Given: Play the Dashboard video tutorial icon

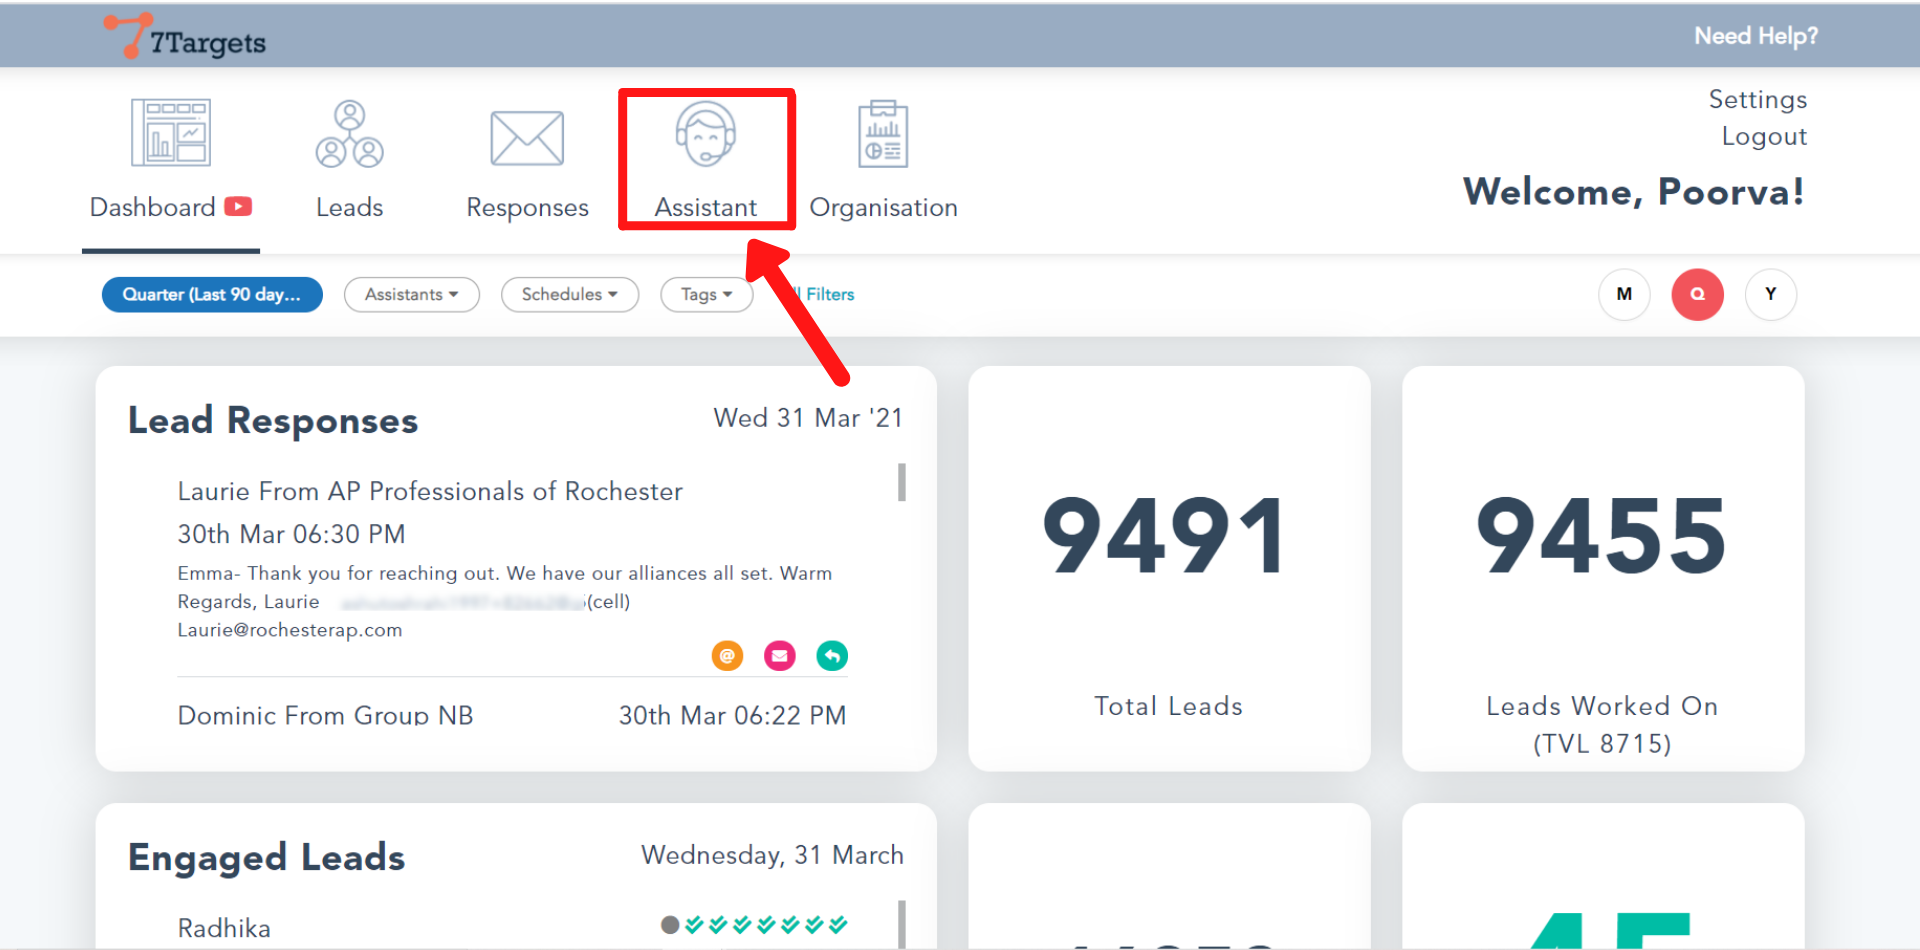Looking at the screenshot, I should coord(238,206).
